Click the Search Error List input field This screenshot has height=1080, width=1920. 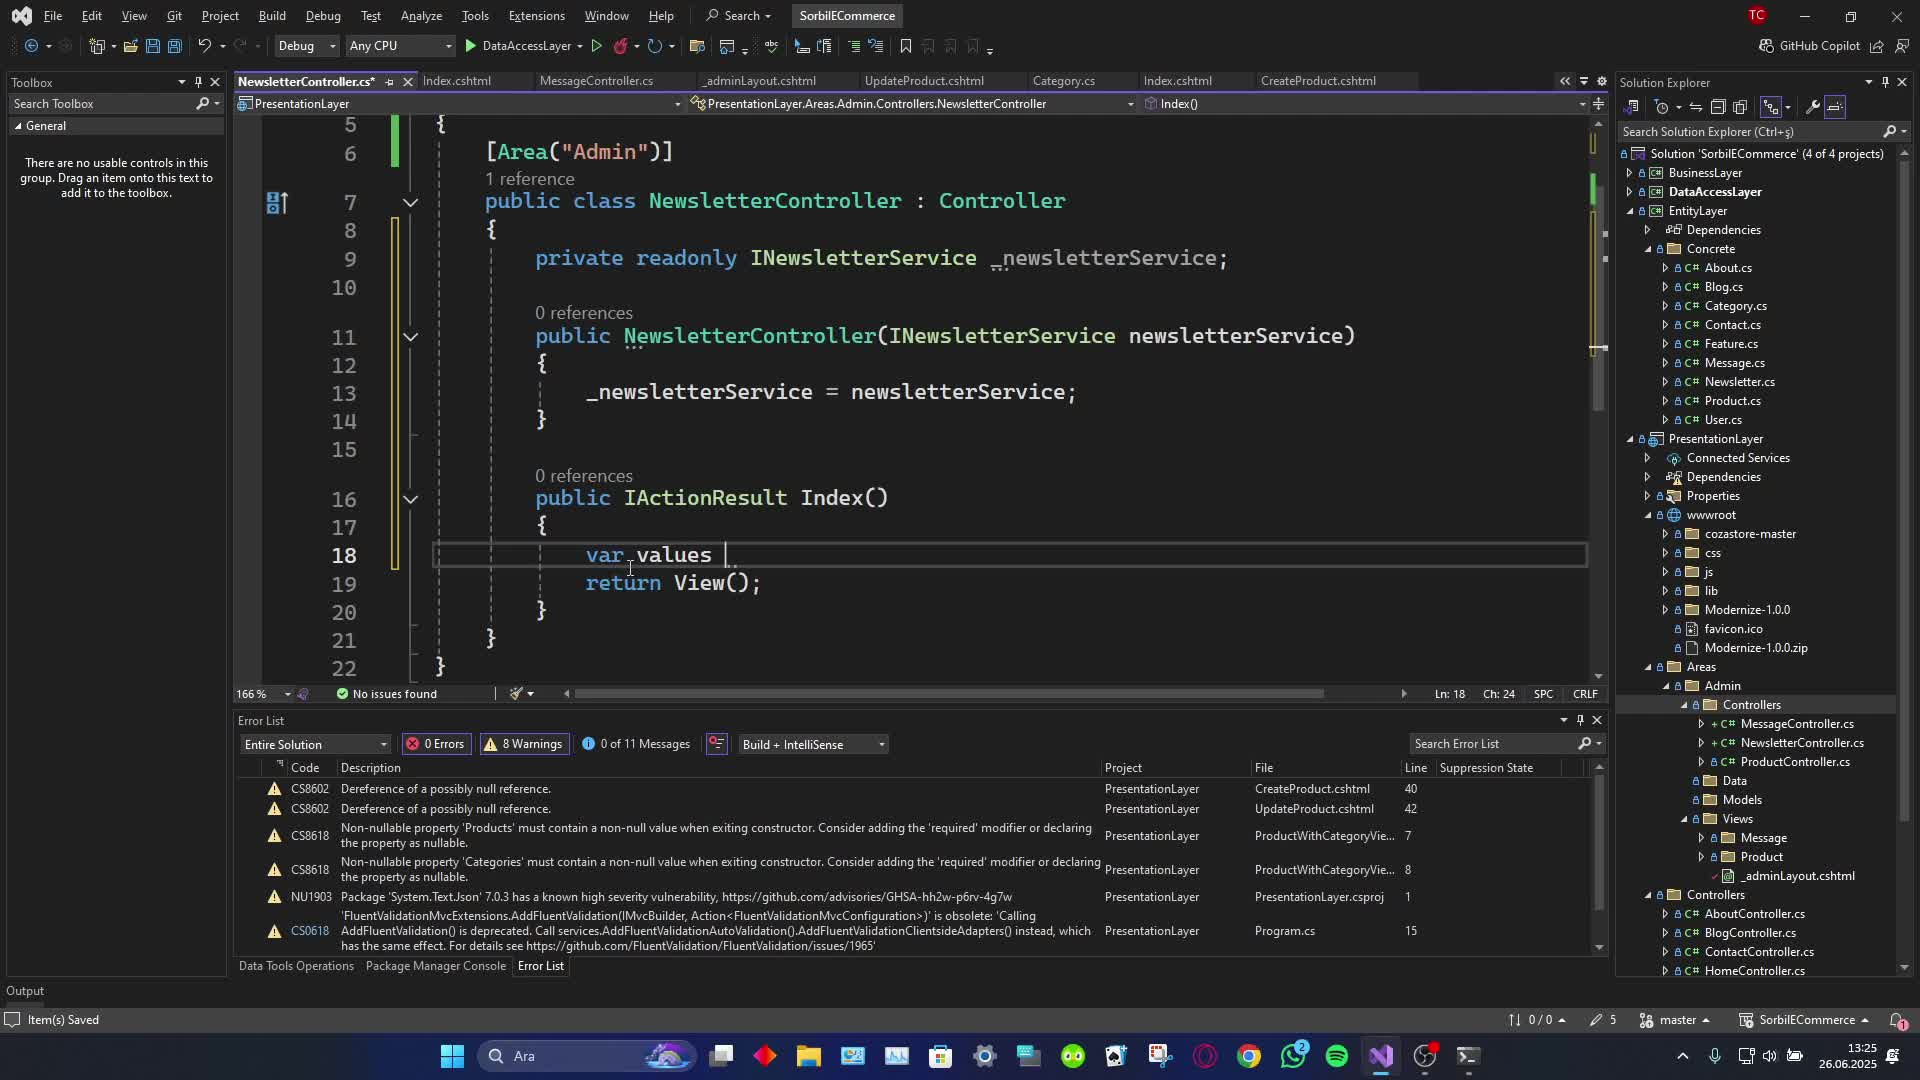1490,744
